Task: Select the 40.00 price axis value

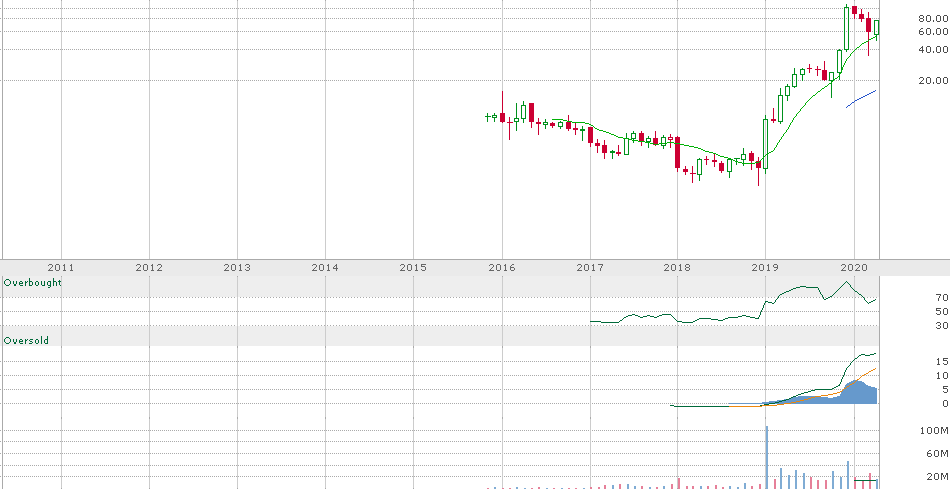Action: (x=933, y=49)
